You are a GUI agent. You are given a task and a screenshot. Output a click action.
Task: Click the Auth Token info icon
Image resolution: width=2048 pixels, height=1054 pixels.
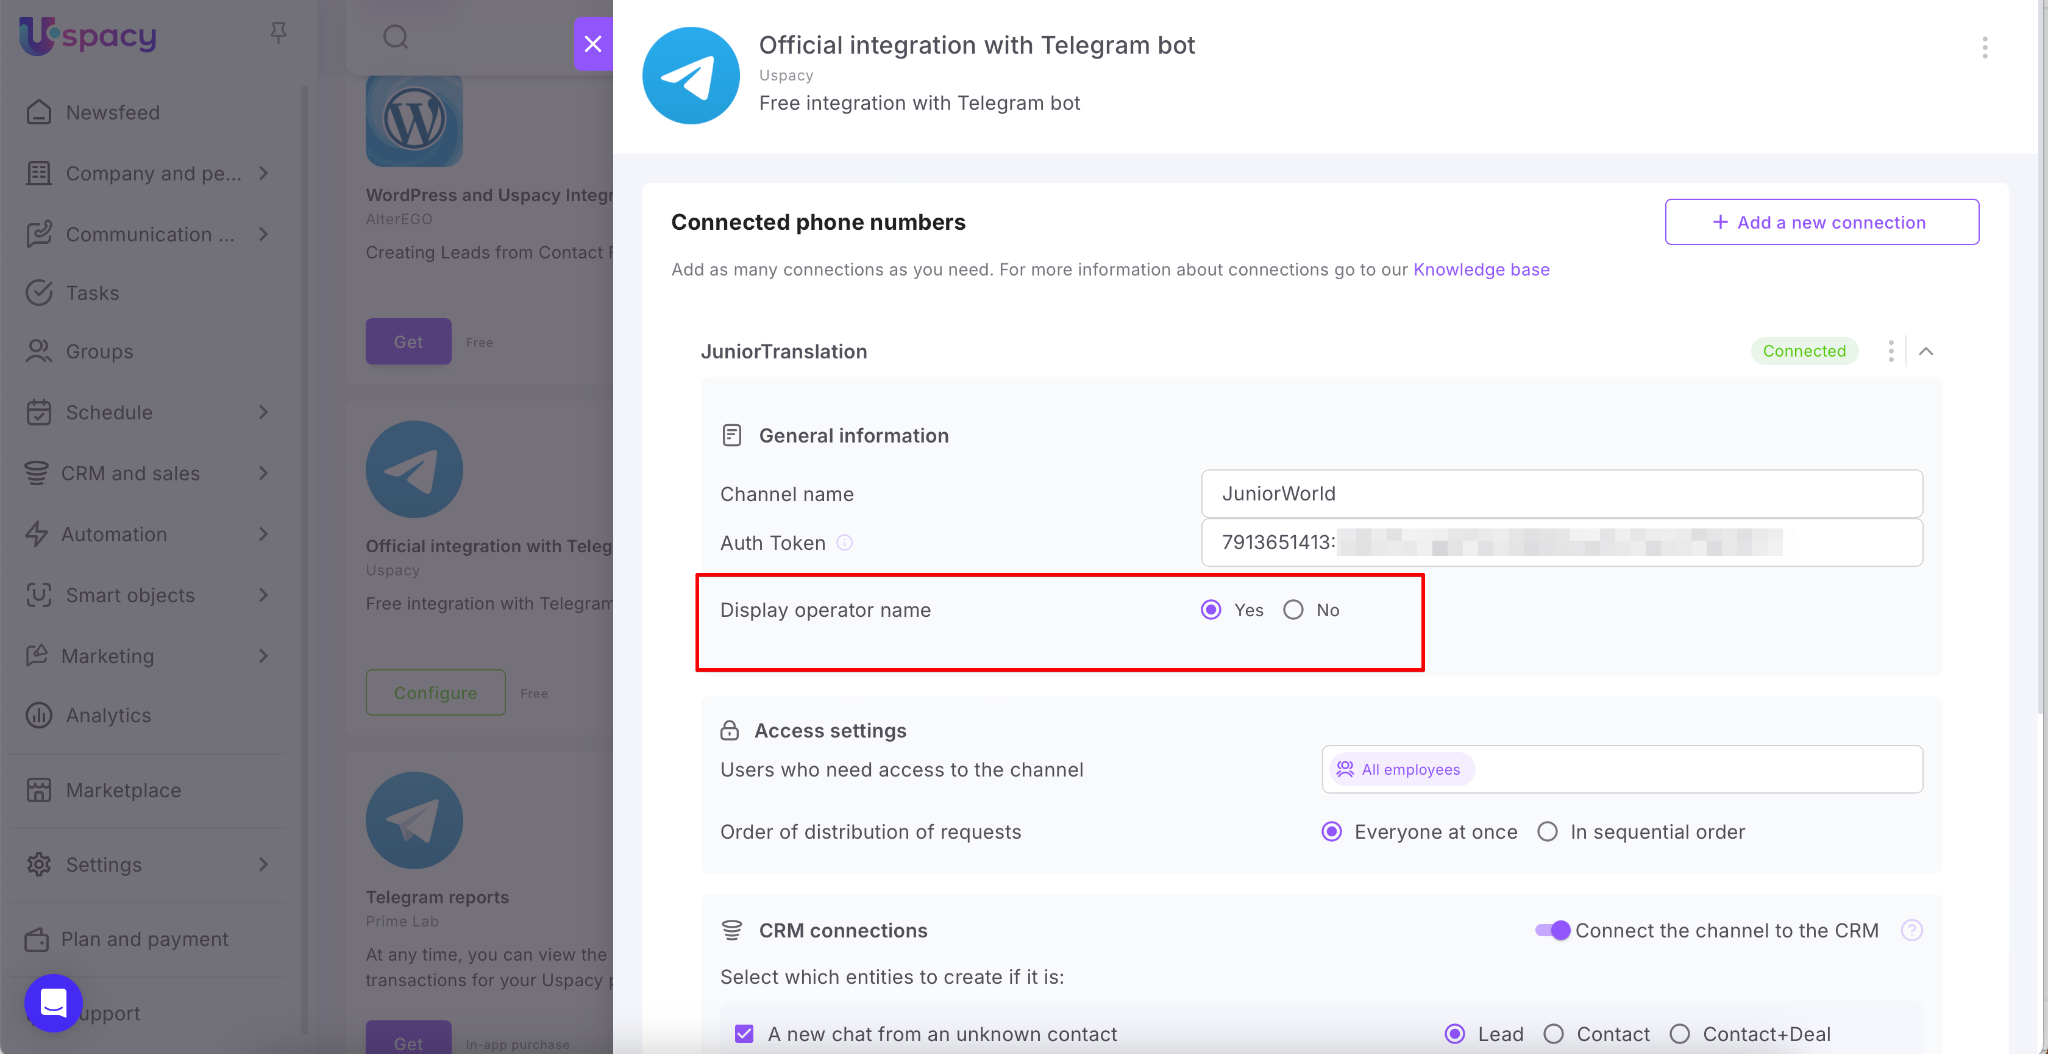(845, 542)
